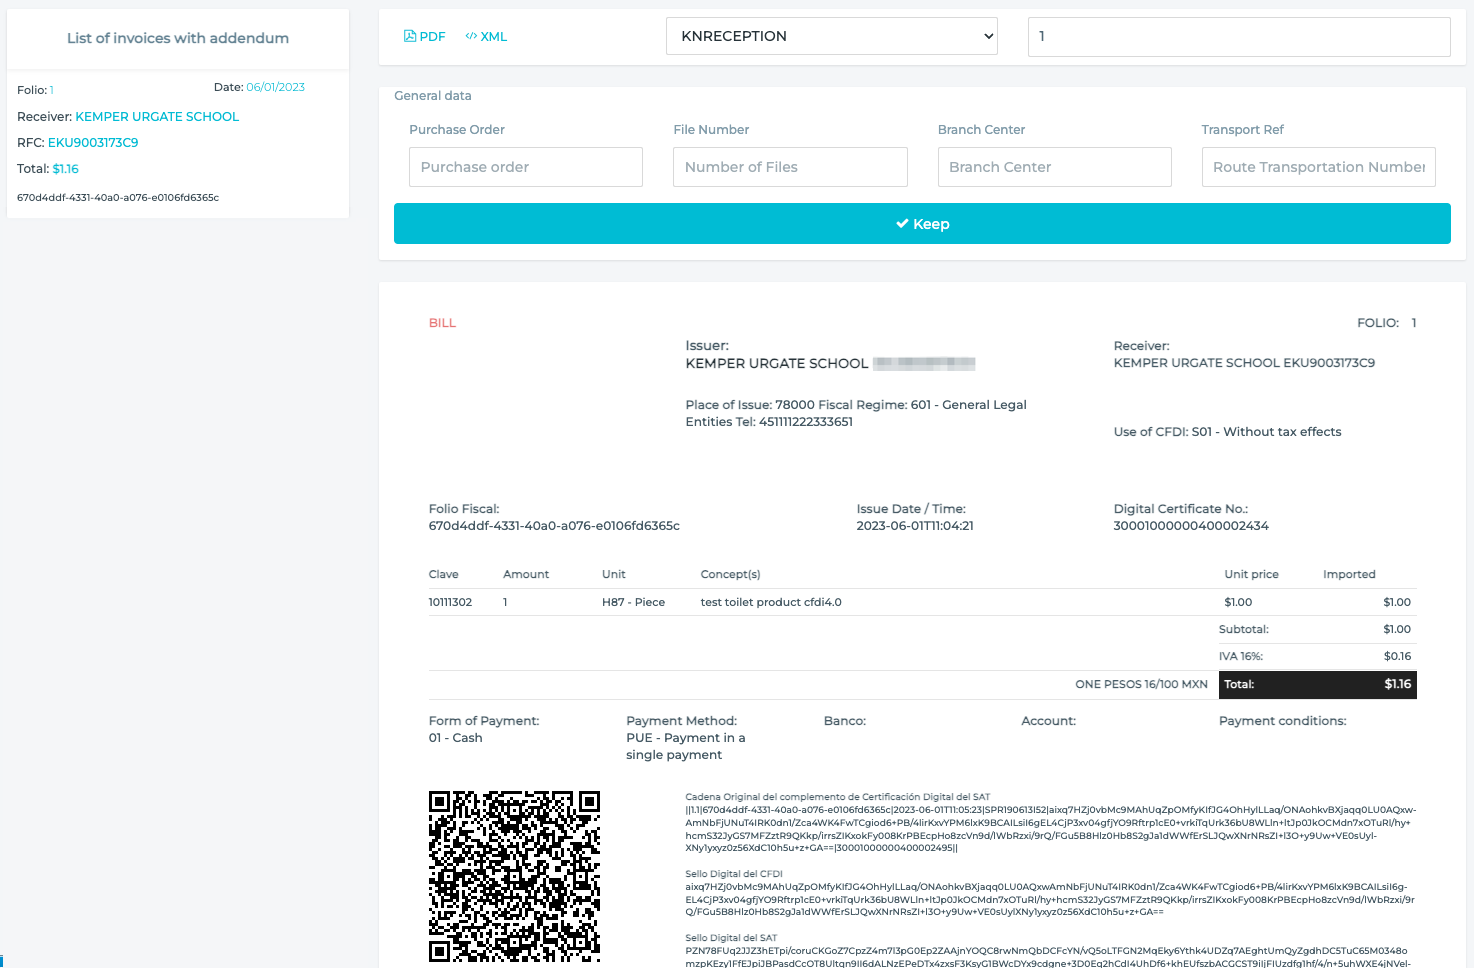Click the issue date 2023-06-01T11:04:21
The height and width of the screenshot is (968, 1474).
915,526
